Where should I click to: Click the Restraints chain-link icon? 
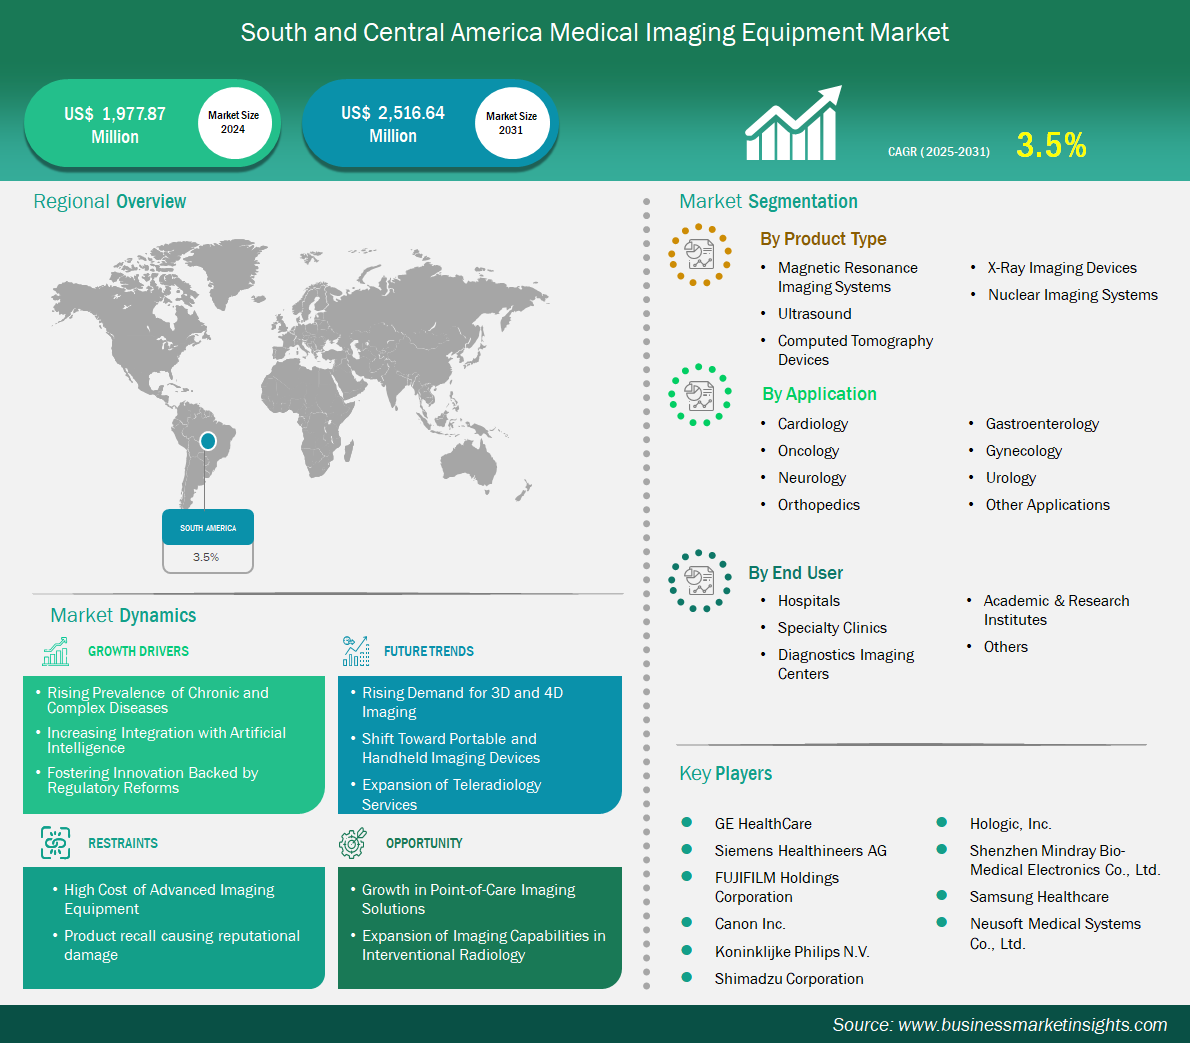click(x=55, y=843)
